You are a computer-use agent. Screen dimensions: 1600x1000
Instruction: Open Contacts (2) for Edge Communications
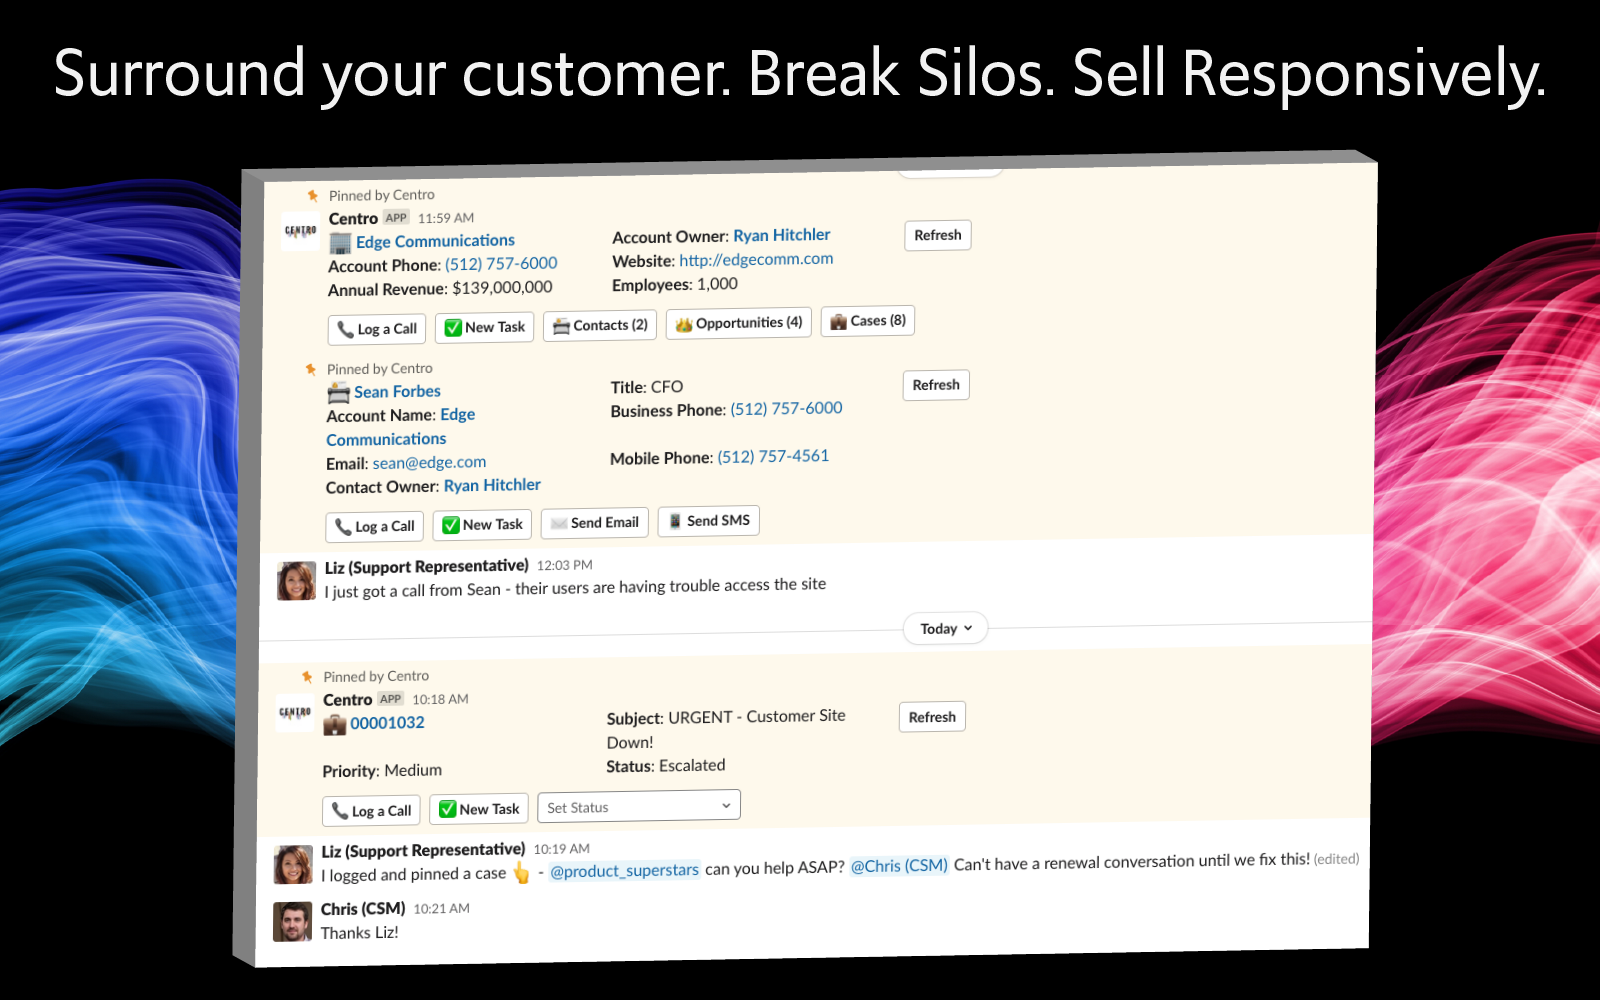point(600,325)
